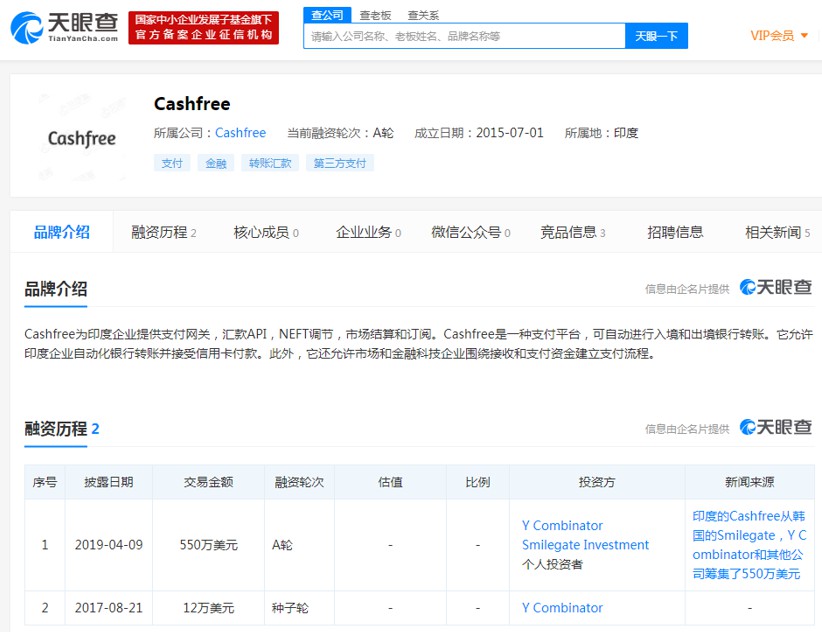Open the VIP会员 membership link
Viewport: 822px width, 632px height.
[772, 36]
